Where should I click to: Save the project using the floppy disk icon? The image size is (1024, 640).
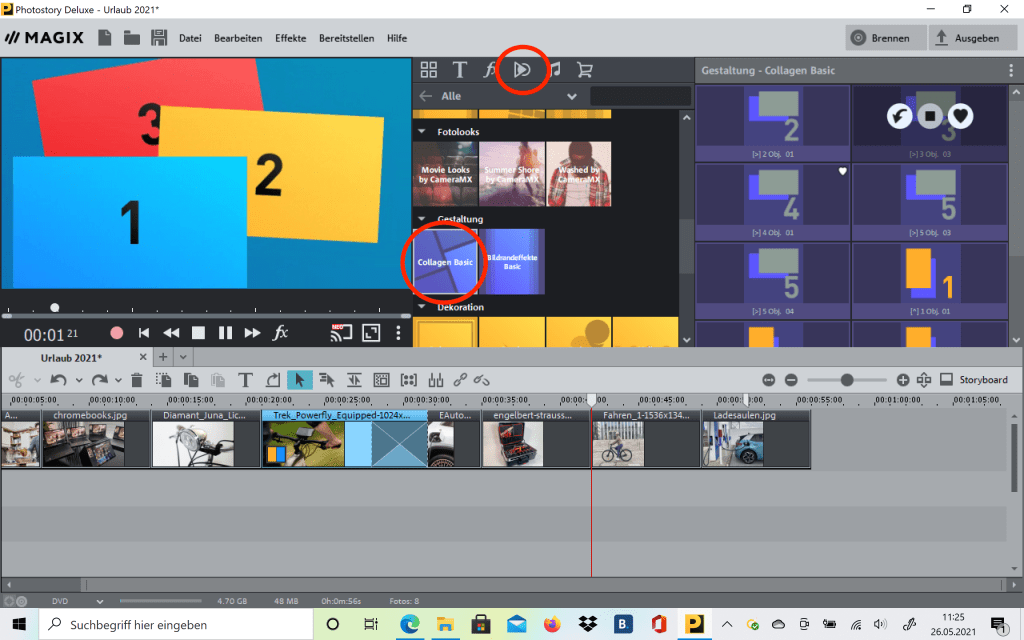coord(159,38)
